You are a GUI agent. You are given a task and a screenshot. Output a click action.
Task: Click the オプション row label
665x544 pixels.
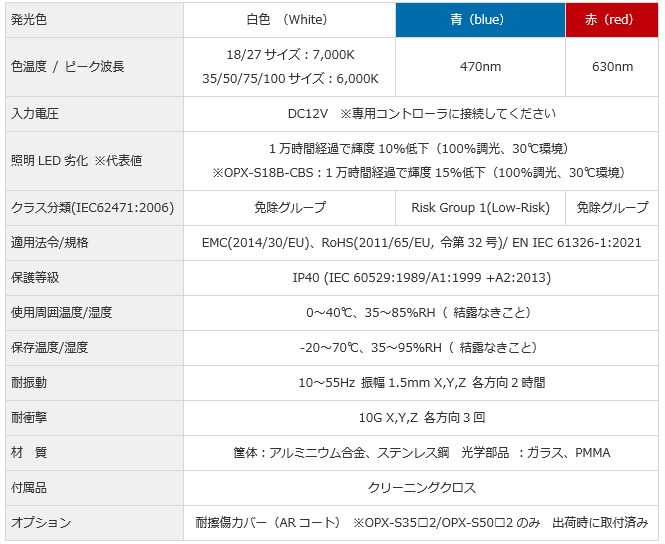click(41, 522)
